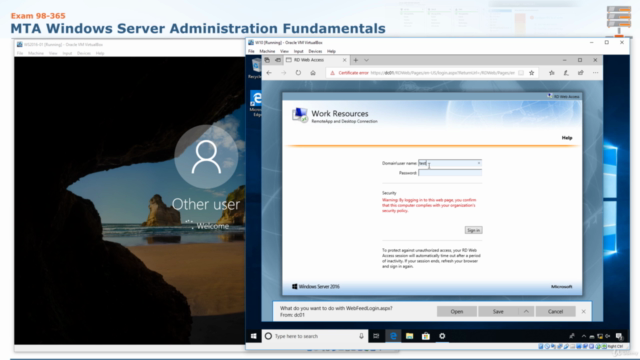The width and height of the screenshot is (640, 360).
Task: Open the Edge favorites hub
Action: coord(552,73)
